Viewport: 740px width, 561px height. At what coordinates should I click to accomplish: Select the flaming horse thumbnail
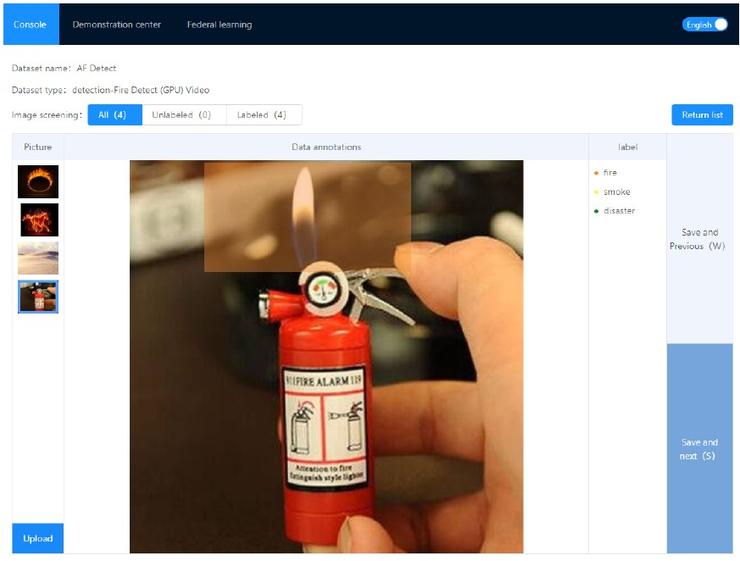(39, 220)
